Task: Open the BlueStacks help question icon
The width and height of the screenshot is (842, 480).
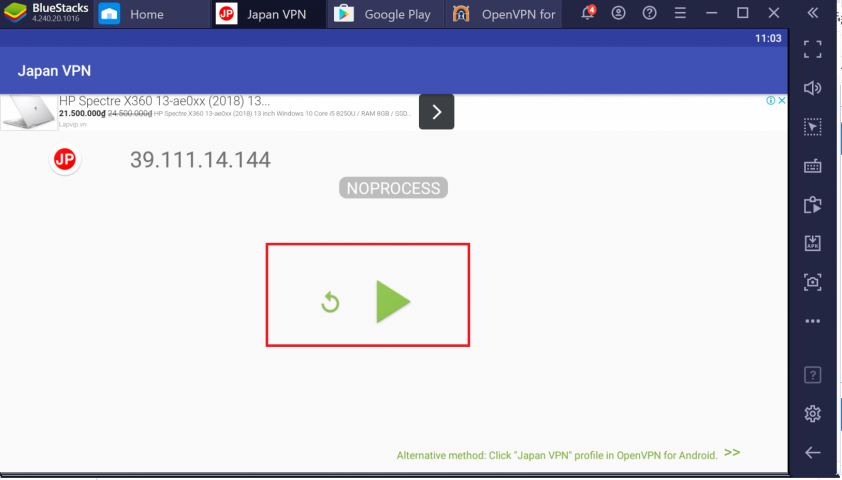Action: (650, 13)
